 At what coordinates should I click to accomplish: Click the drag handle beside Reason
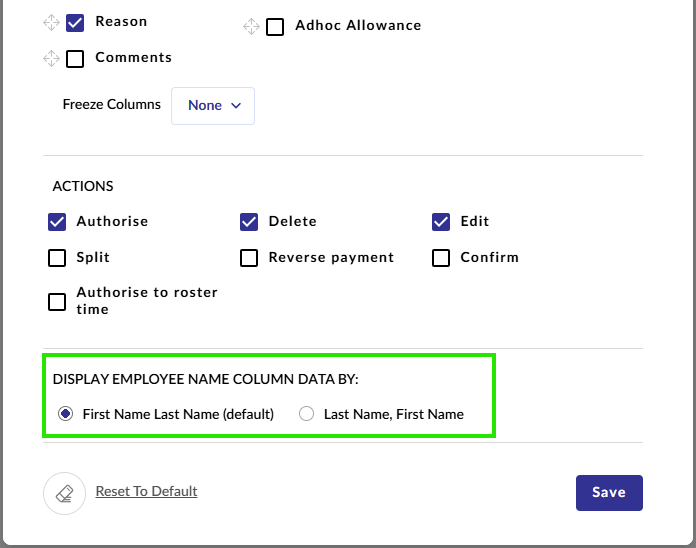click(x=51, y=23)
